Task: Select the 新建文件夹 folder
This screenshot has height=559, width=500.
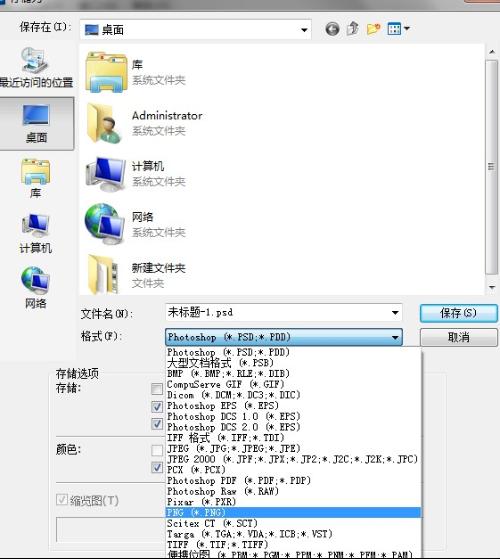Action: tap(135, 275)
